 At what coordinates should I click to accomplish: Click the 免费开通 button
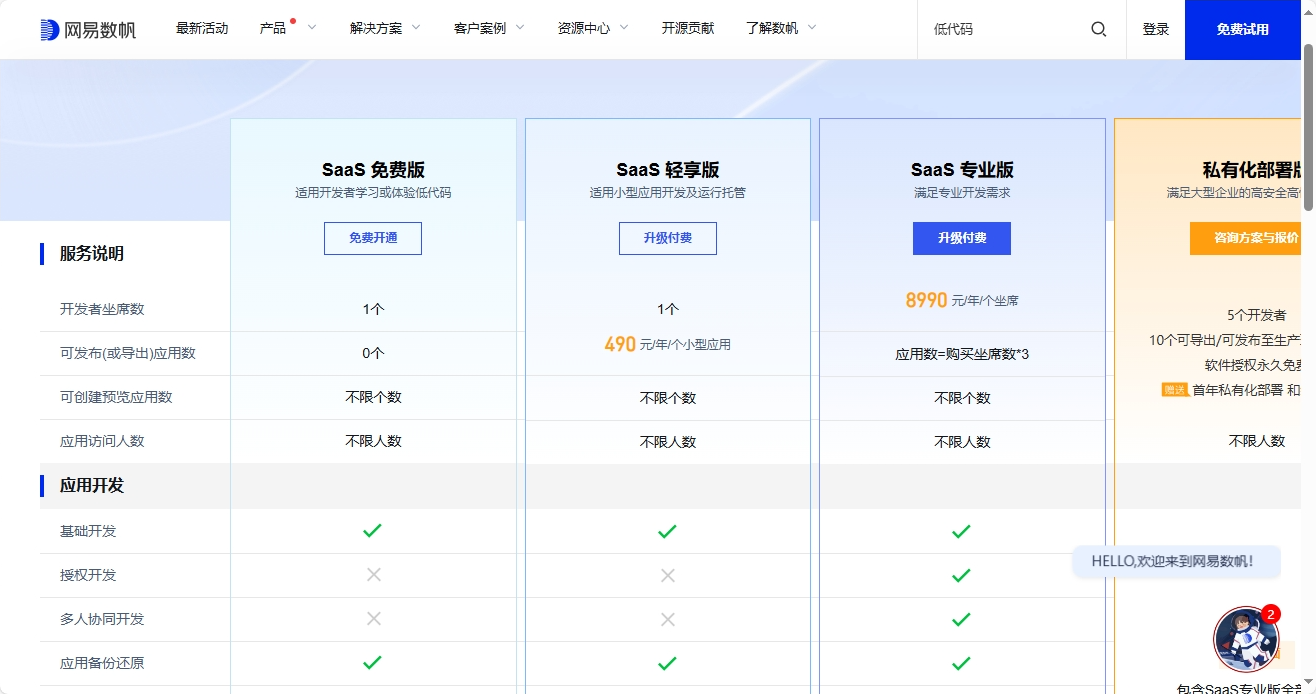click(x=373, y=238)
